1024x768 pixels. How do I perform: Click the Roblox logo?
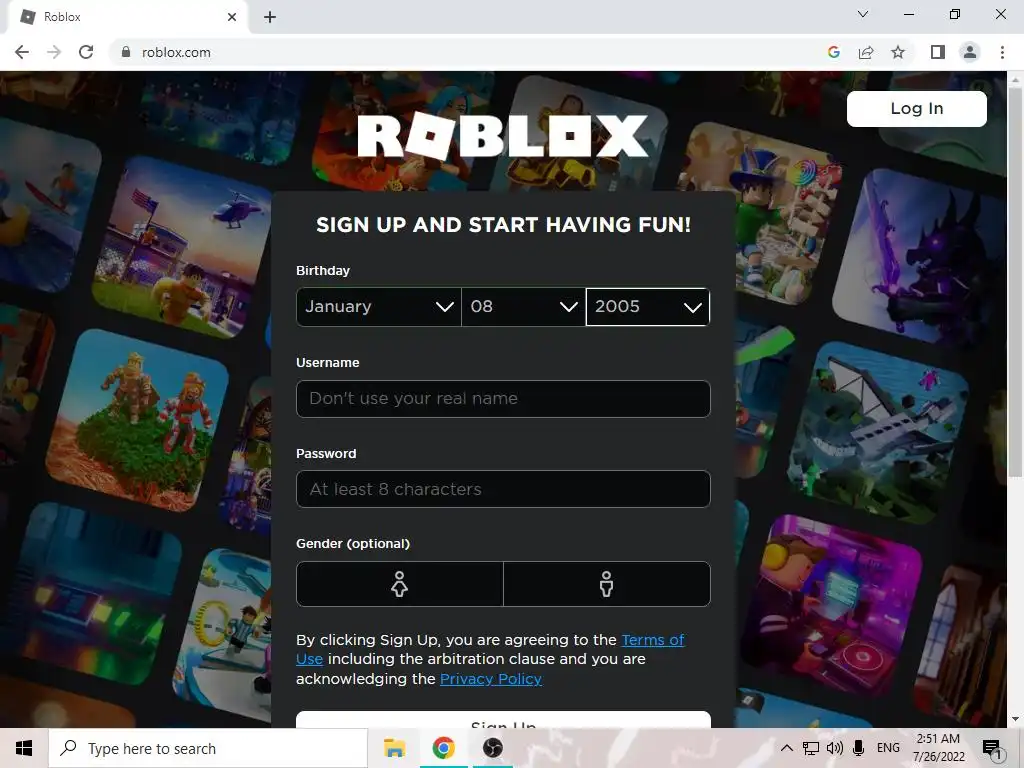(x=503, y=136)
